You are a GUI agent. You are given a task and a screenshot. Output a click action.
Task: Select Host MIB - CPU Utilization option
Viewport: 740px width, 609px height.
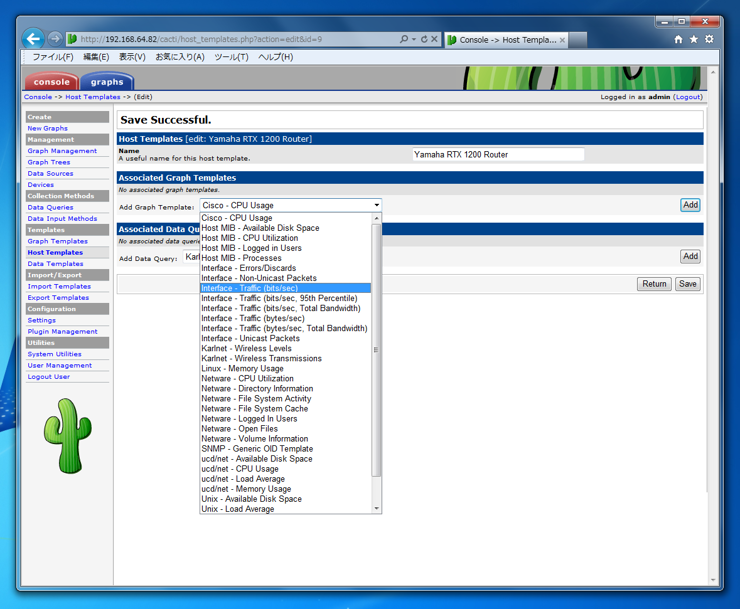(286, 238)
